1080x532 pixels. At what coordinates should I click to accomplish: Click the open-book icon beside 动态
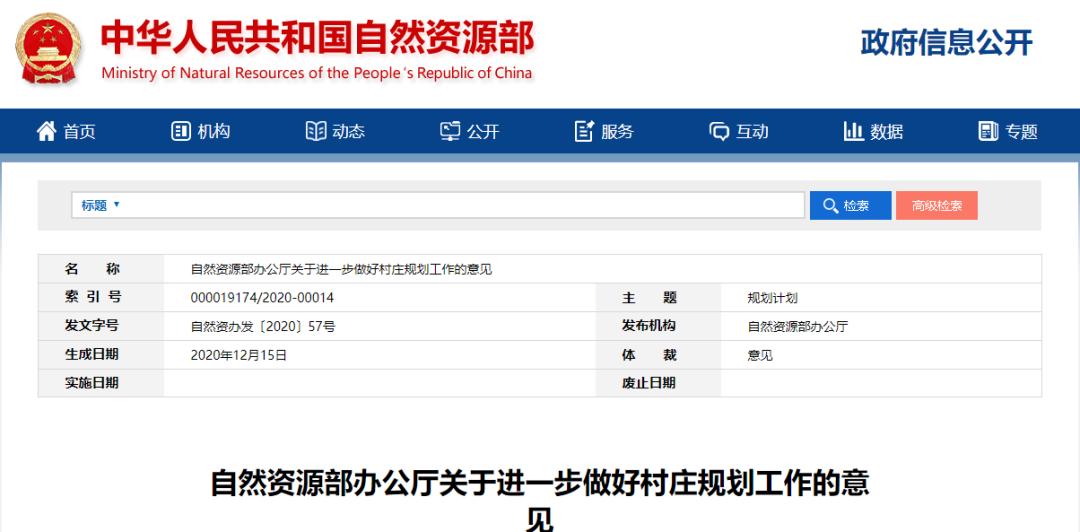pos(316,131)
